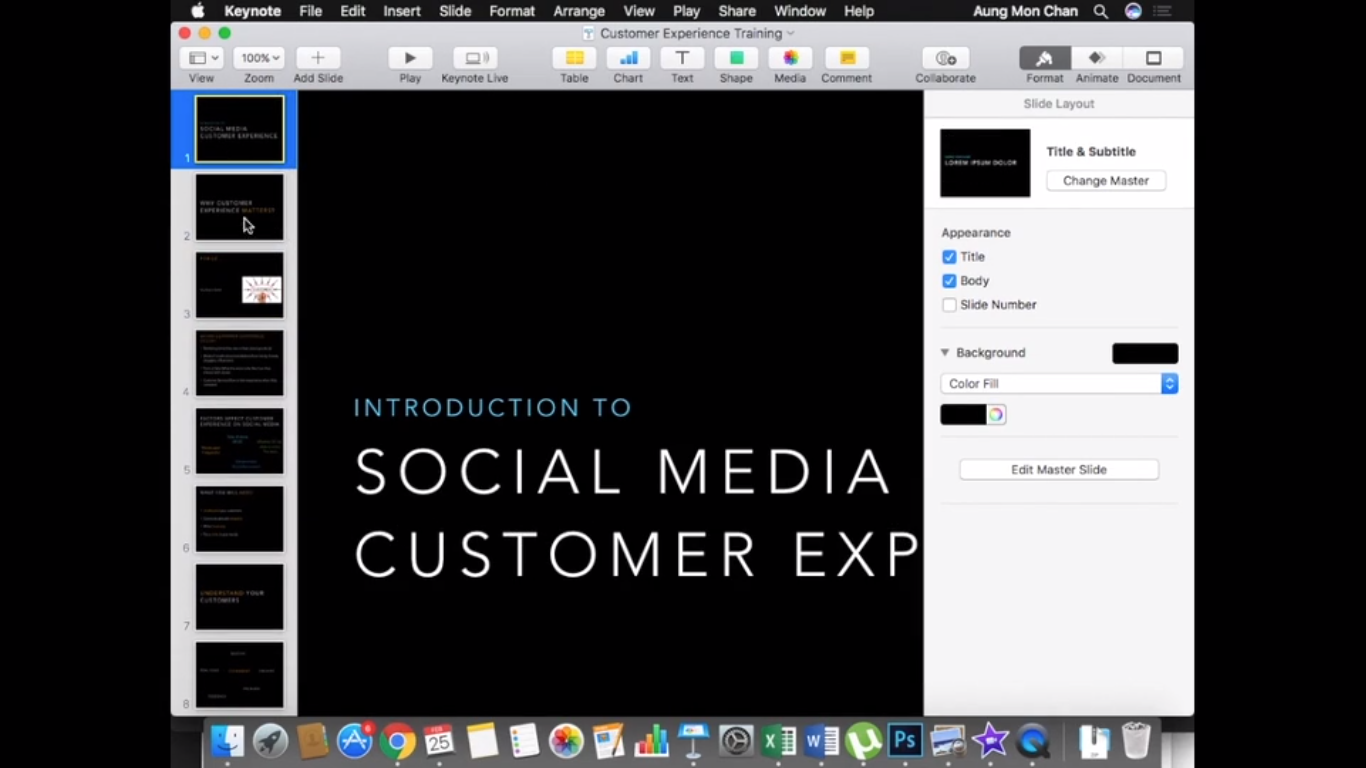Enable the Slide Number checkbox
Image resolution: width=1366 pixels, height=768 pixels.
tap(949, 305)
